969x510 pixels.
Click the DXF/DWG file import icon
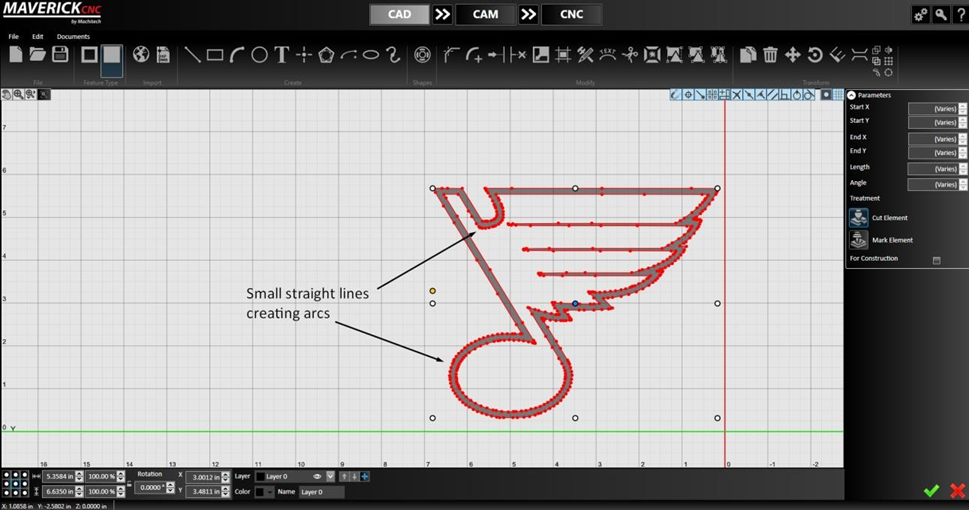point(163,54)
